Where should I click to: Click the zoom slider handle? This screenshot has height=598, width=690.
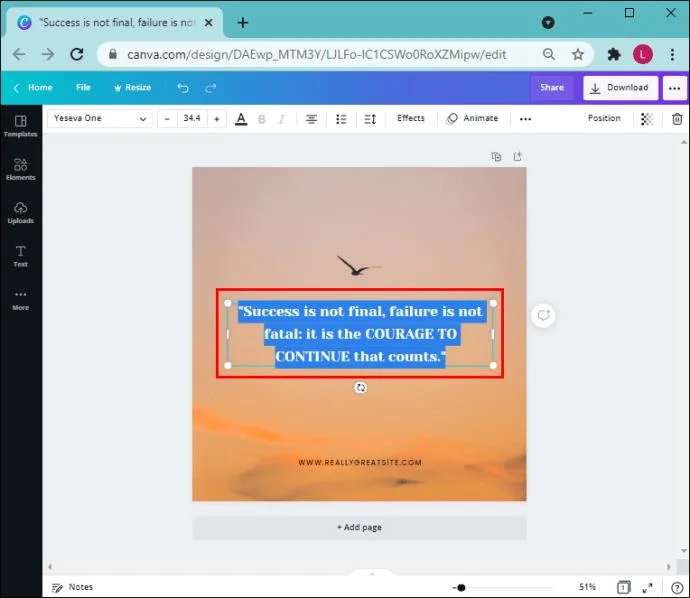(x=461, y=587)
